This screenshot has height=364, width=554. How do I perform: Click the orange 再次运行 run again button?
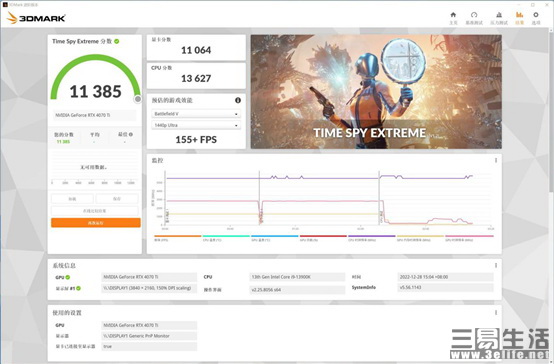96,223
